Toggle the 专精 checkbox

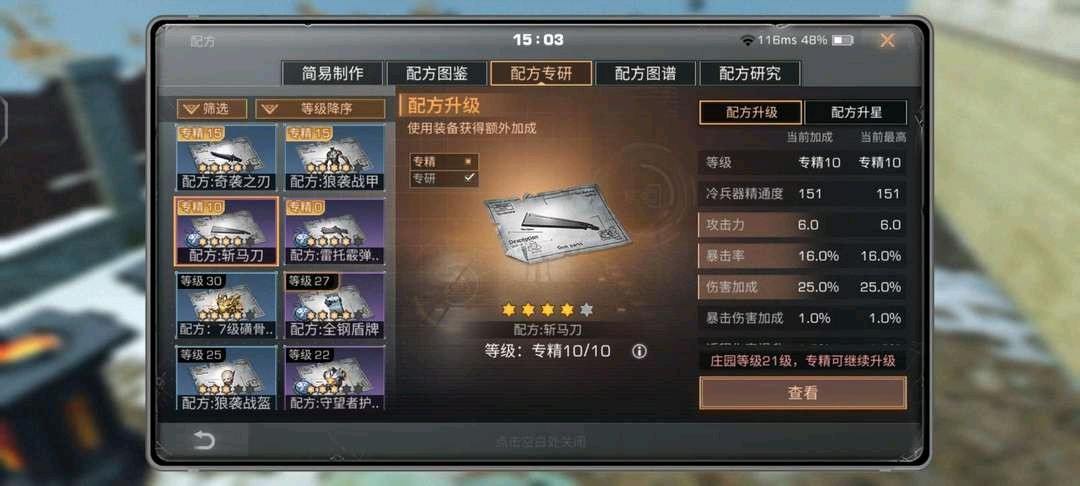tap(469, 162)
